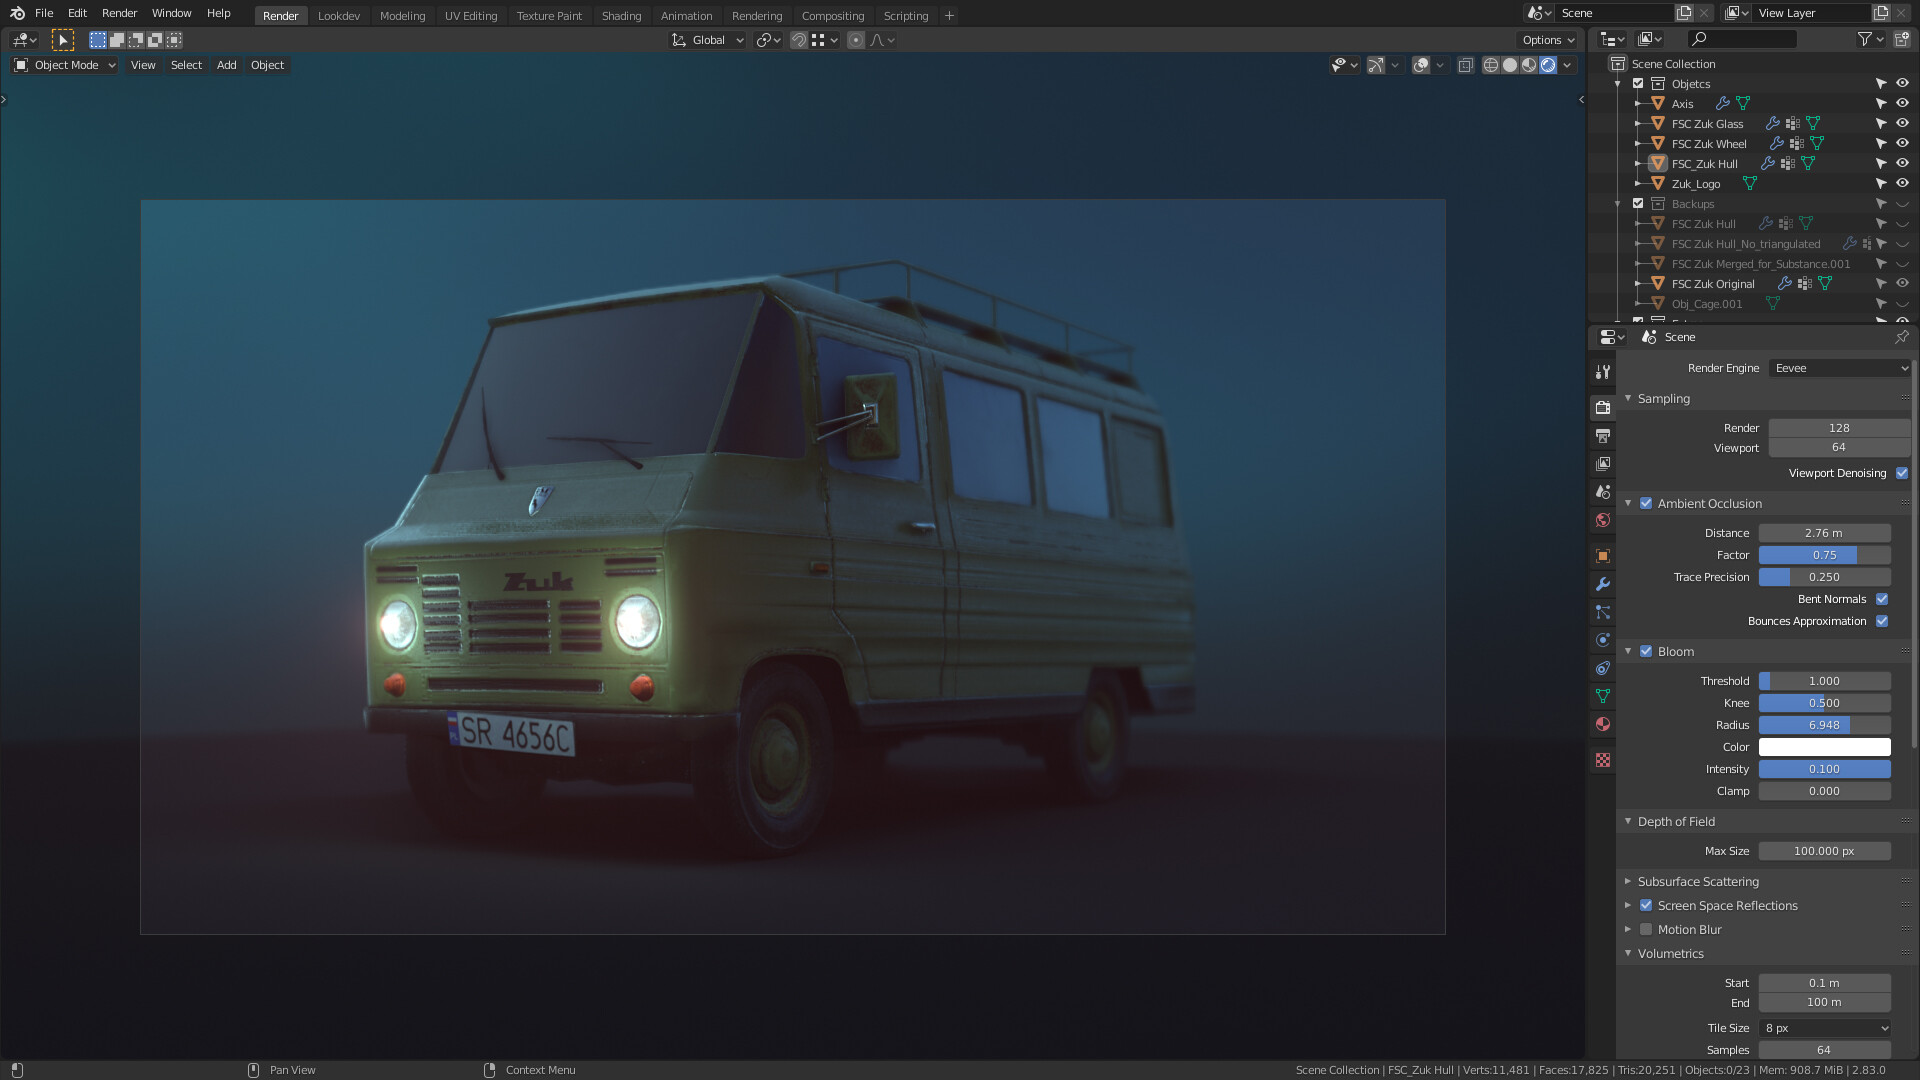This screenshot has height=1080, width=1920.
Task: Open the Render Engine dropdown
Action: [1838, 368]
